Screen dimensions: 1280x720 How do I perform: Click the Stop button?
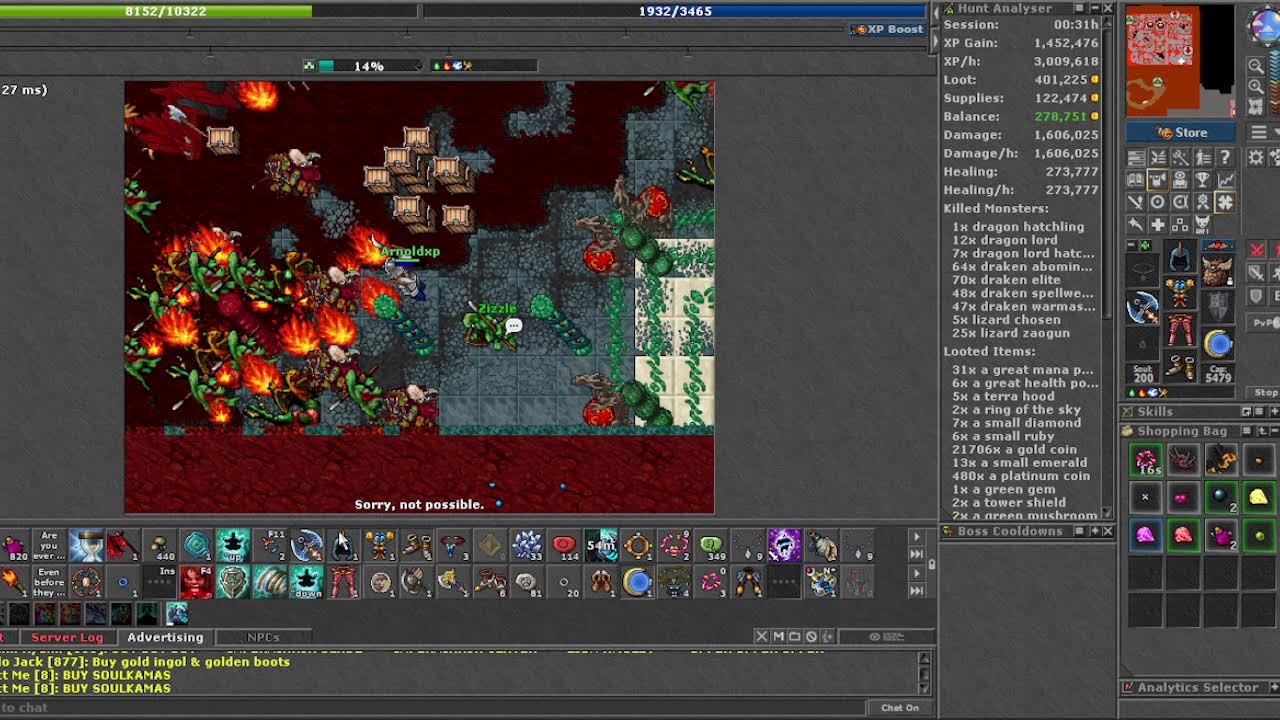click(x=1266, y=393)
